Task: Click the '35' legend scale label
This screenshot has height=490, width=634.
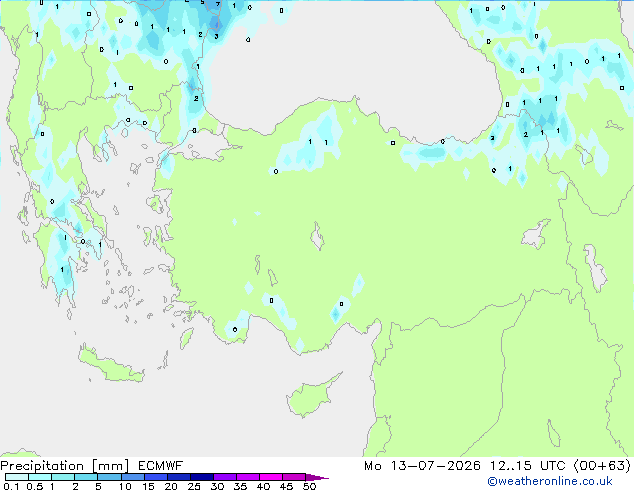Action: (240, 486)
